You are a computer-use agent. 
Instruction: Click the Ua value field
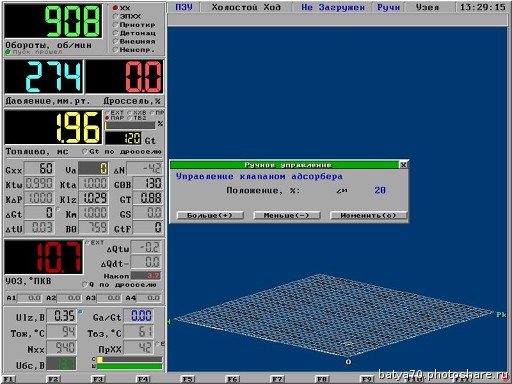pyautogui.click(x=93, y=169)
